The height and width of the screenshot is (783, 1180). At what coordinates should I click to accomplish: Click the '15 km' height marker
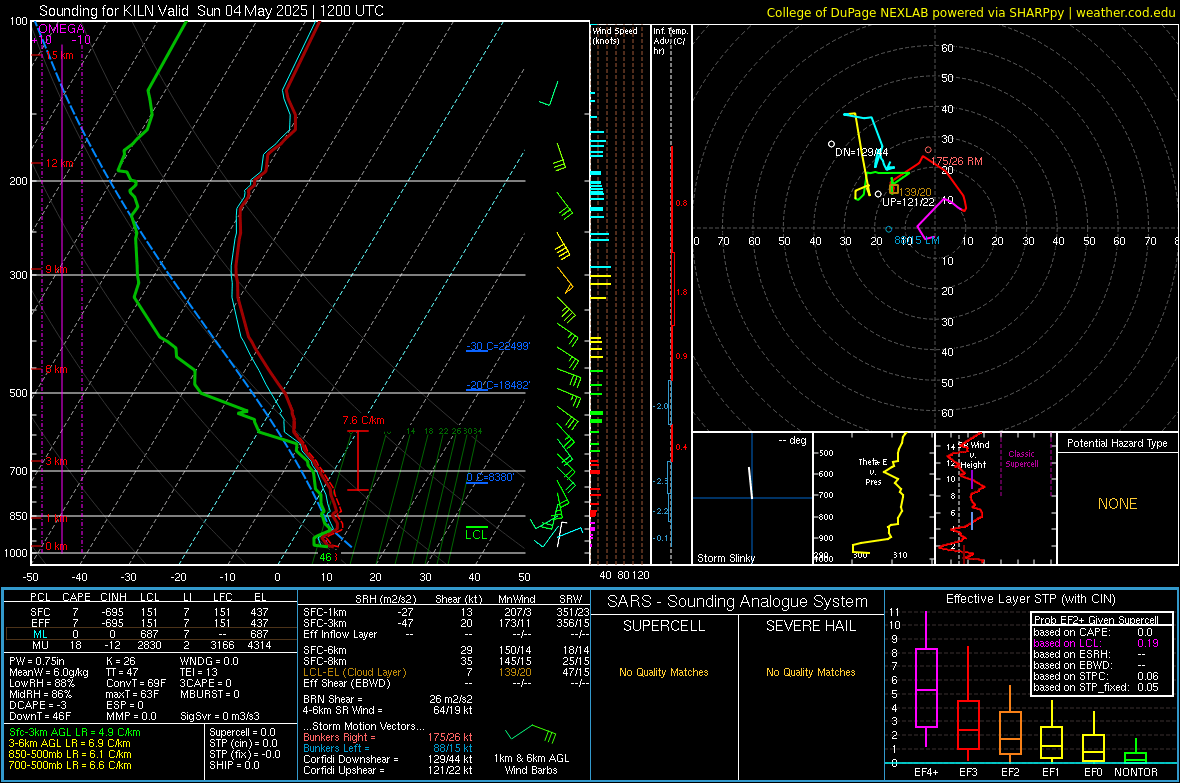click(59, 55)
